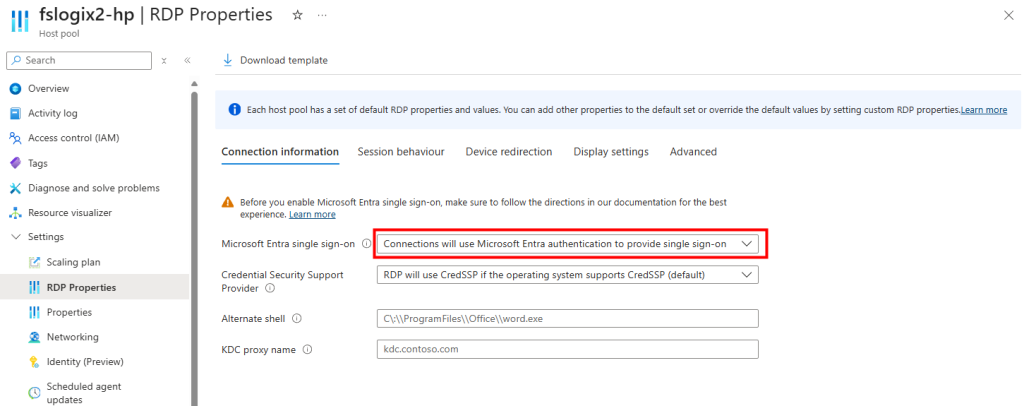Switch to Device redirection tab
Viewport: 1024px width, 406px height.
pos(508,152)
